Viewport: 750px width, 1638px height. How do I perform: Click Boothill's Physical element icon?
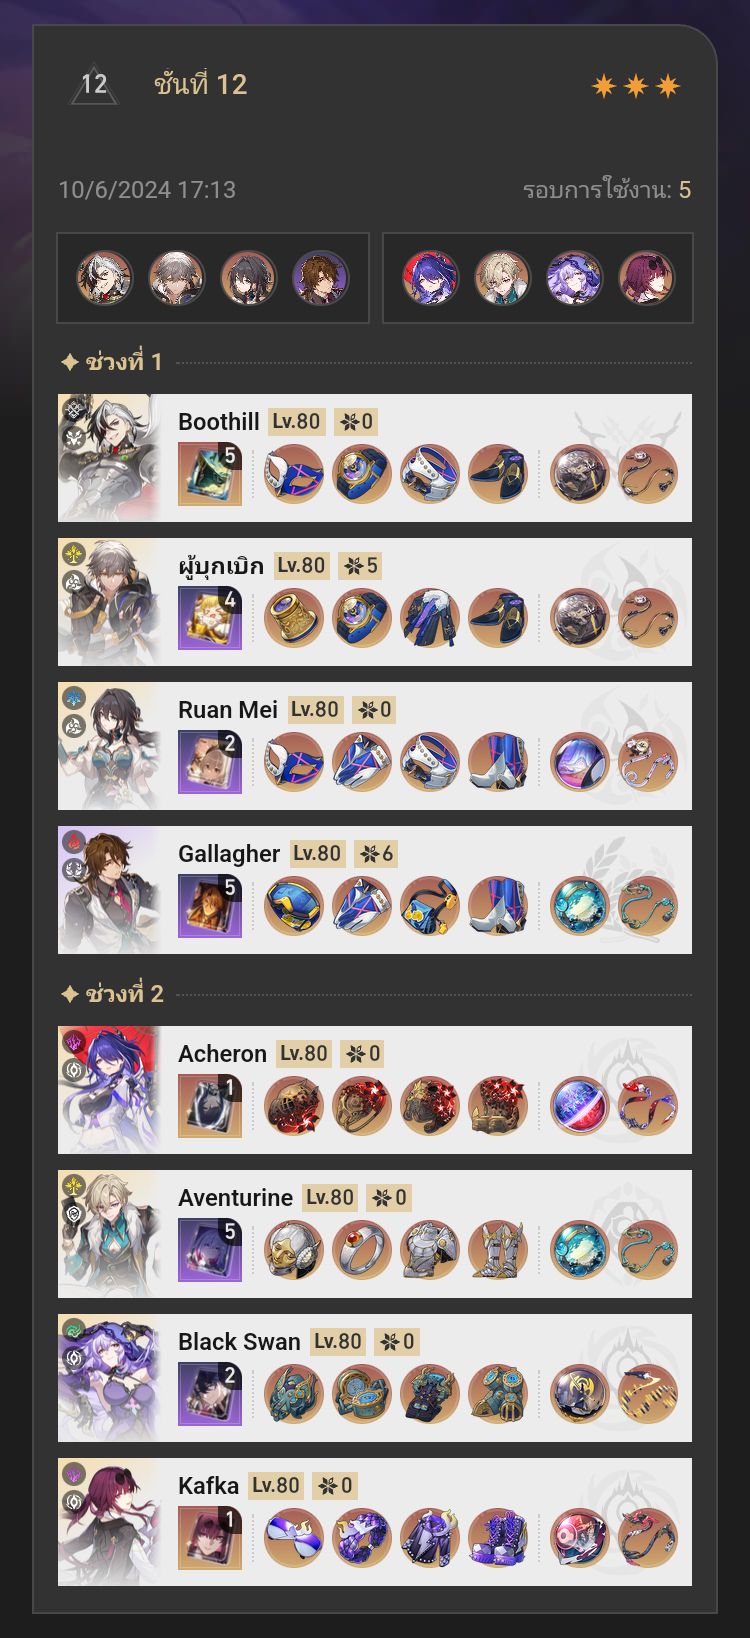pos(75,409)
